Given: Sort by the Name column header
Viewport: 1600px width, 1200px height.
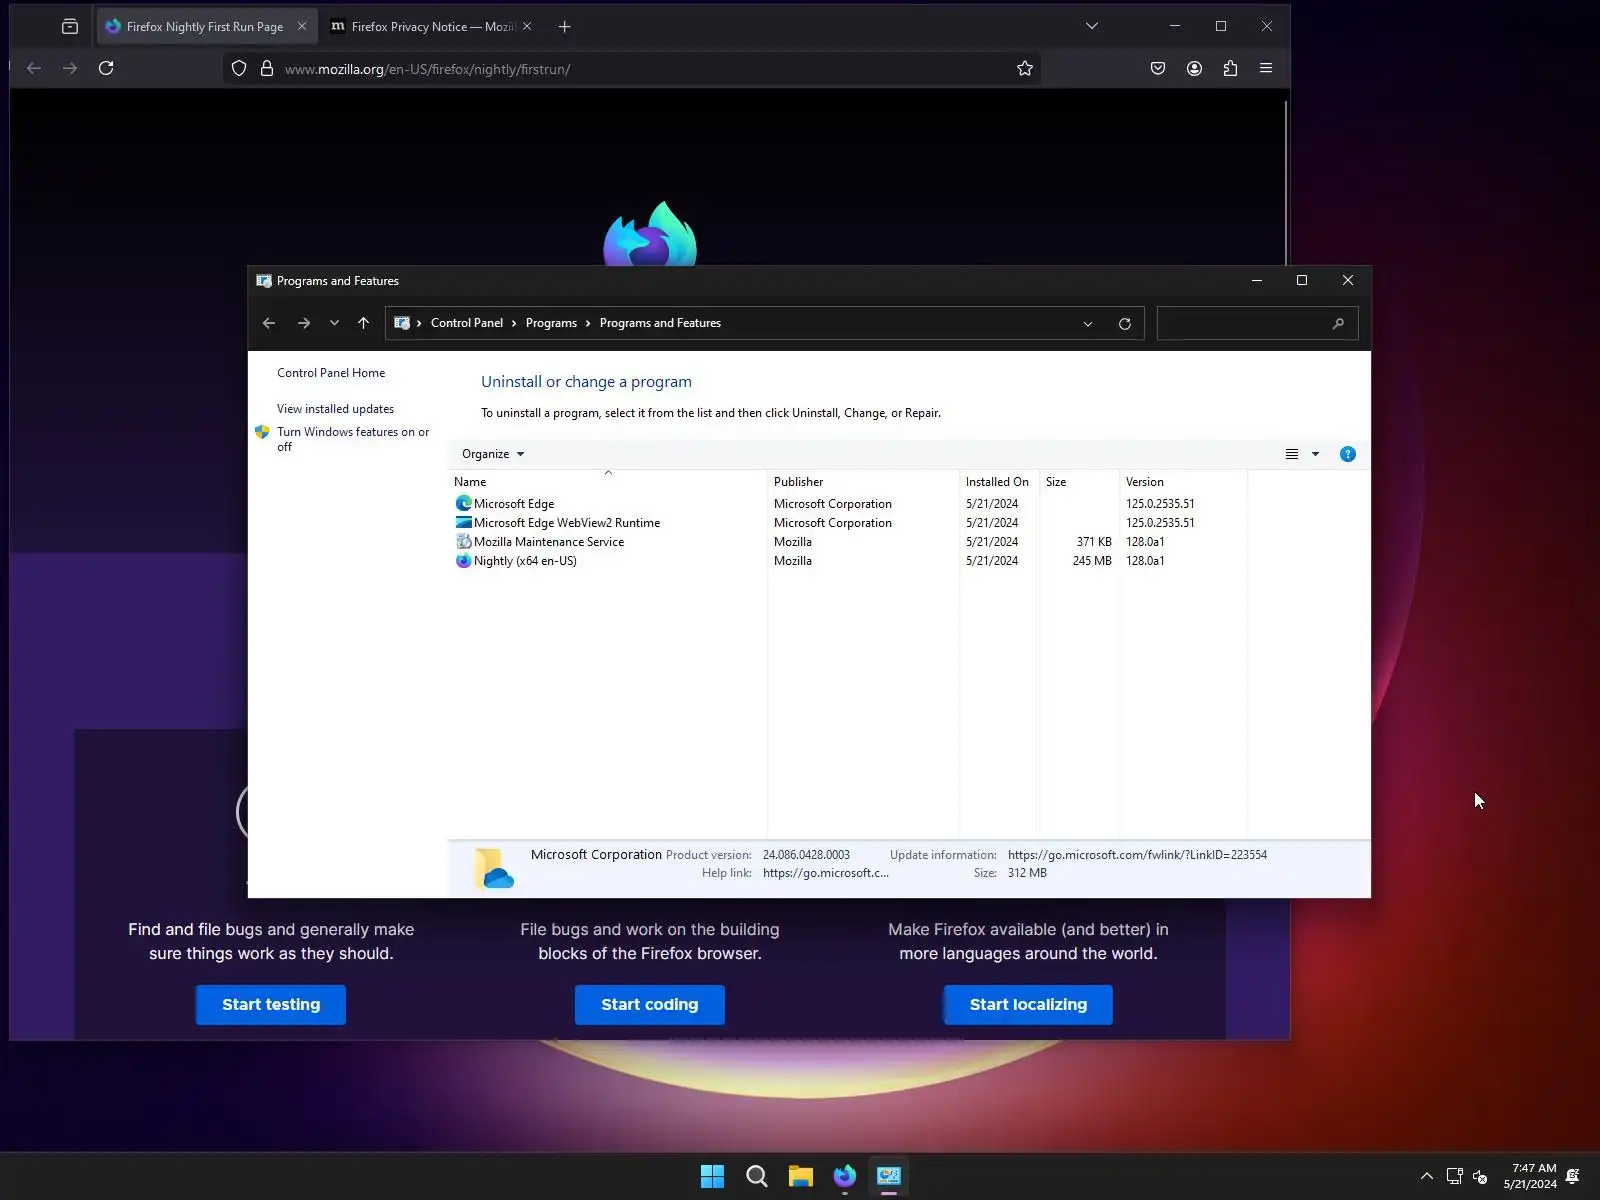Looking at the screenshot, I should coord(608,482).
